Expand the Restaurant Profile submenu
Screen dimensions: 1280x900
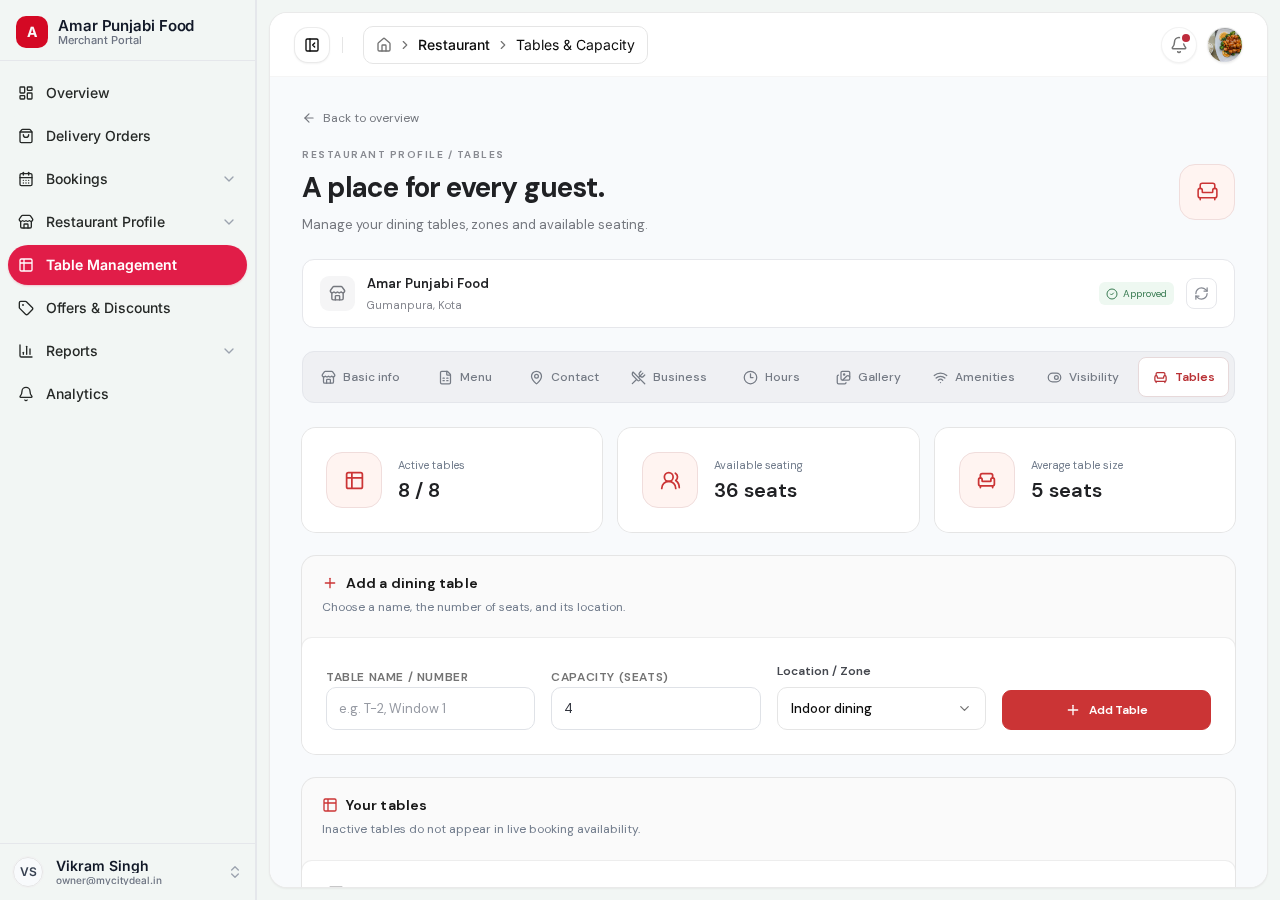(128, 222)
